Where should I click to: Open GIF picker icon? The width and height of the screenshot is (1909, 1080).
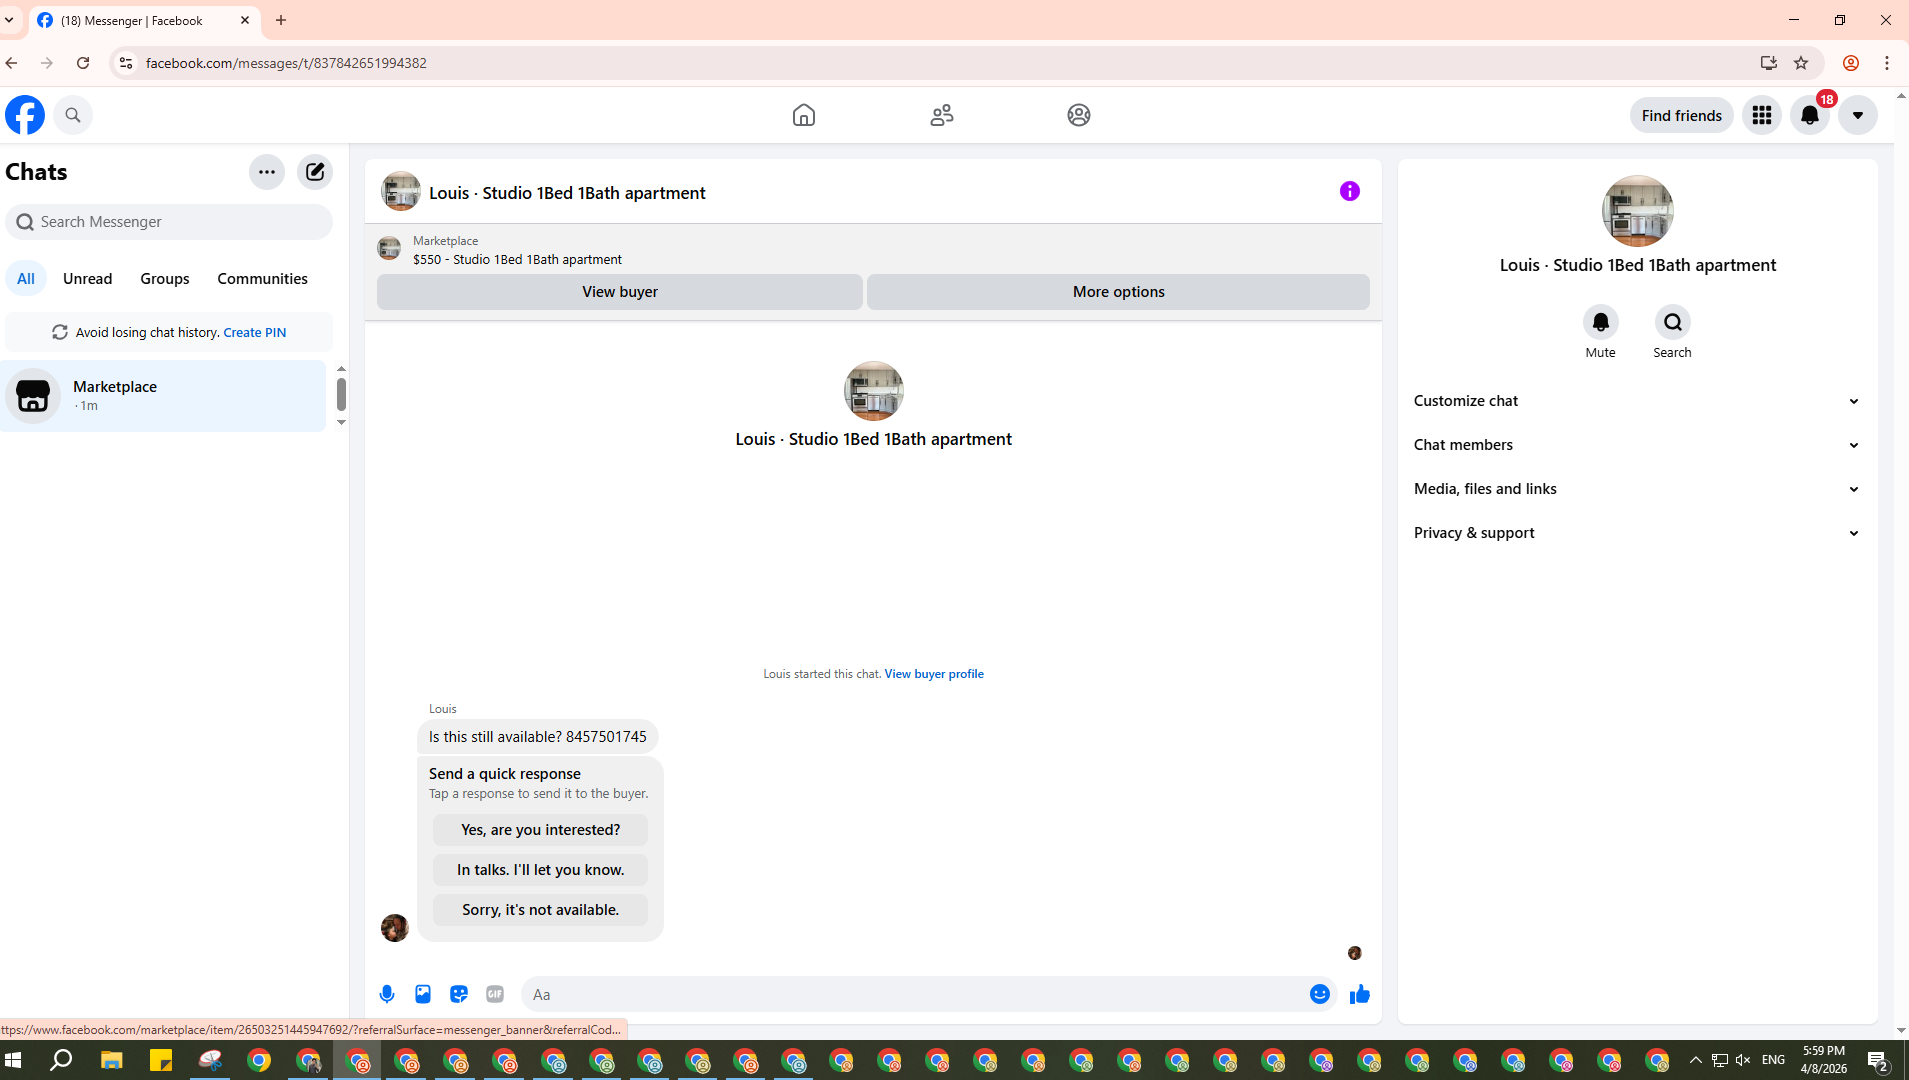495,994
